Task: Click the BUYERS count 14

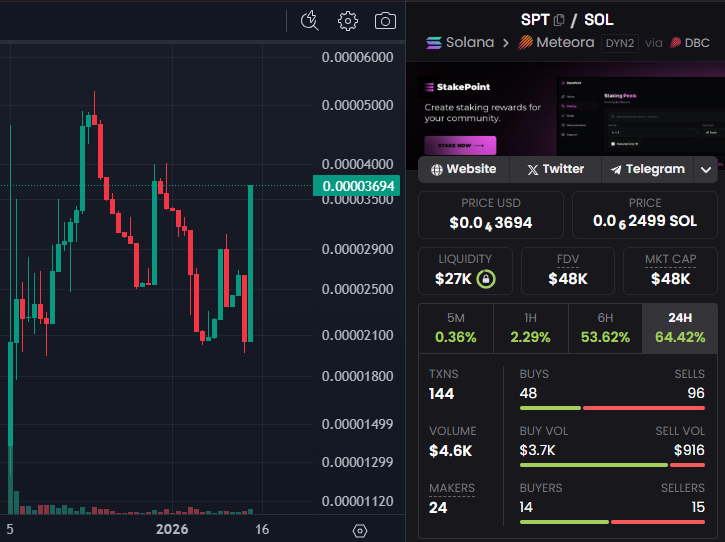Action: 526,507
